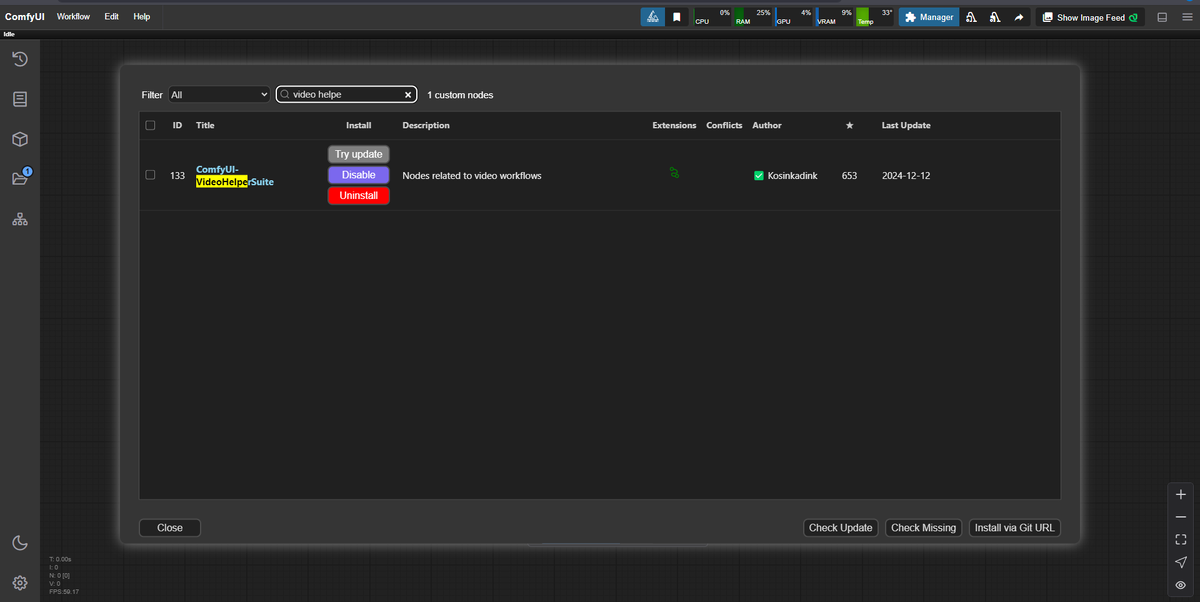The width and height of the screenshot is (1200, 602).
Task: Open the node tree hierarchy sidebar icon
Action: point(19,219)
